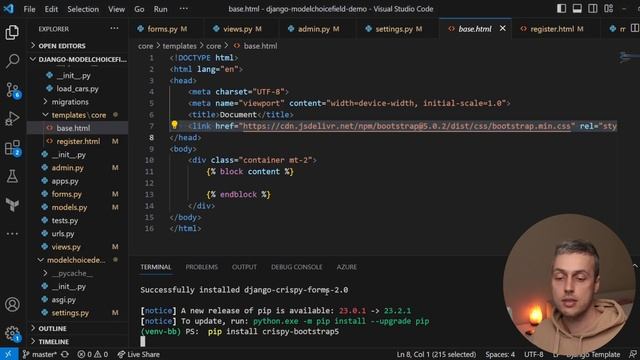
Task: Open notifications bell in status bar
Action: [x=633, y=354]
